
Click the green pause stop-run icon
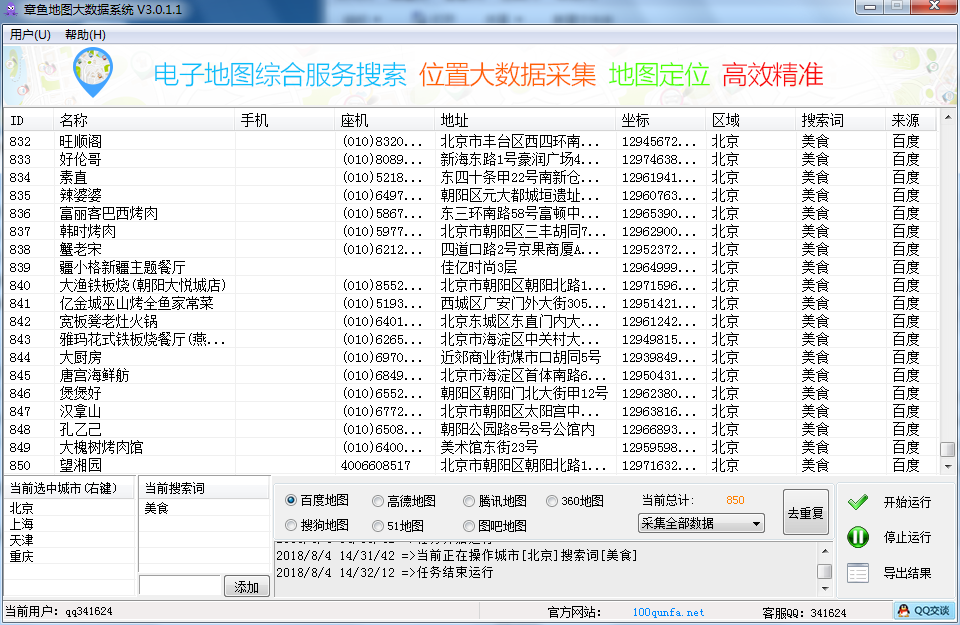pyautogui.click(x=858, y=537)
